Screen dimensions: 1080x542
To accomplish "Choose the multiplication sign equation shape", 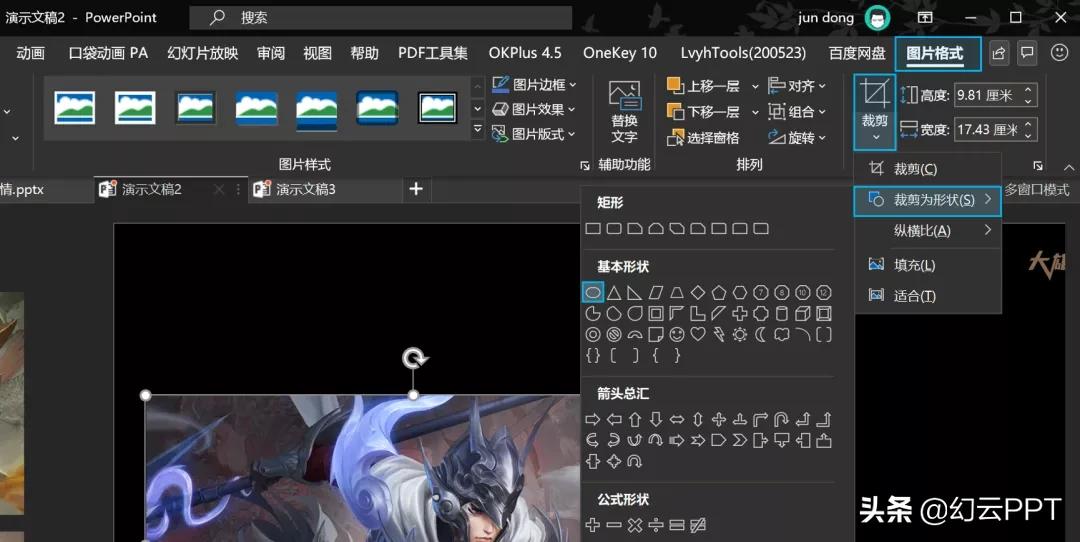I will coord(635,525).
